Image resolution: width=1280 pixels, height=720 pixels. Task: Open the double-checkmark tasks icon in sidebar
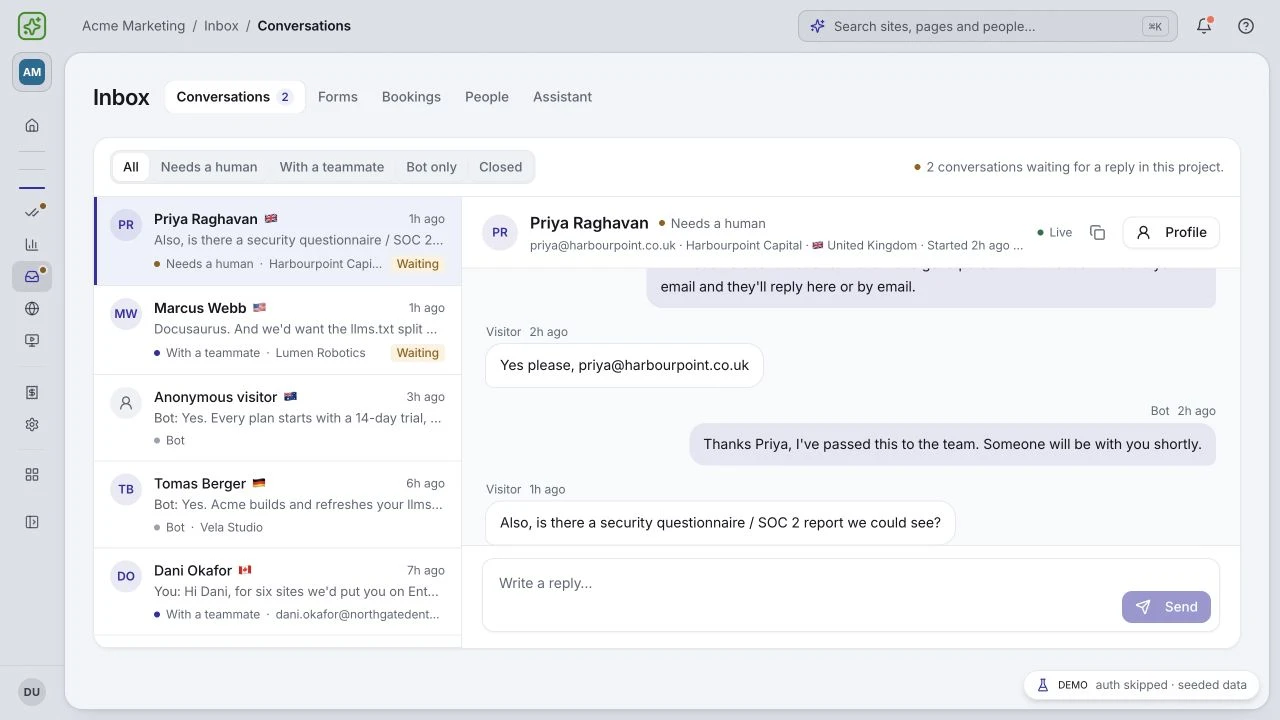coord(32,212)
